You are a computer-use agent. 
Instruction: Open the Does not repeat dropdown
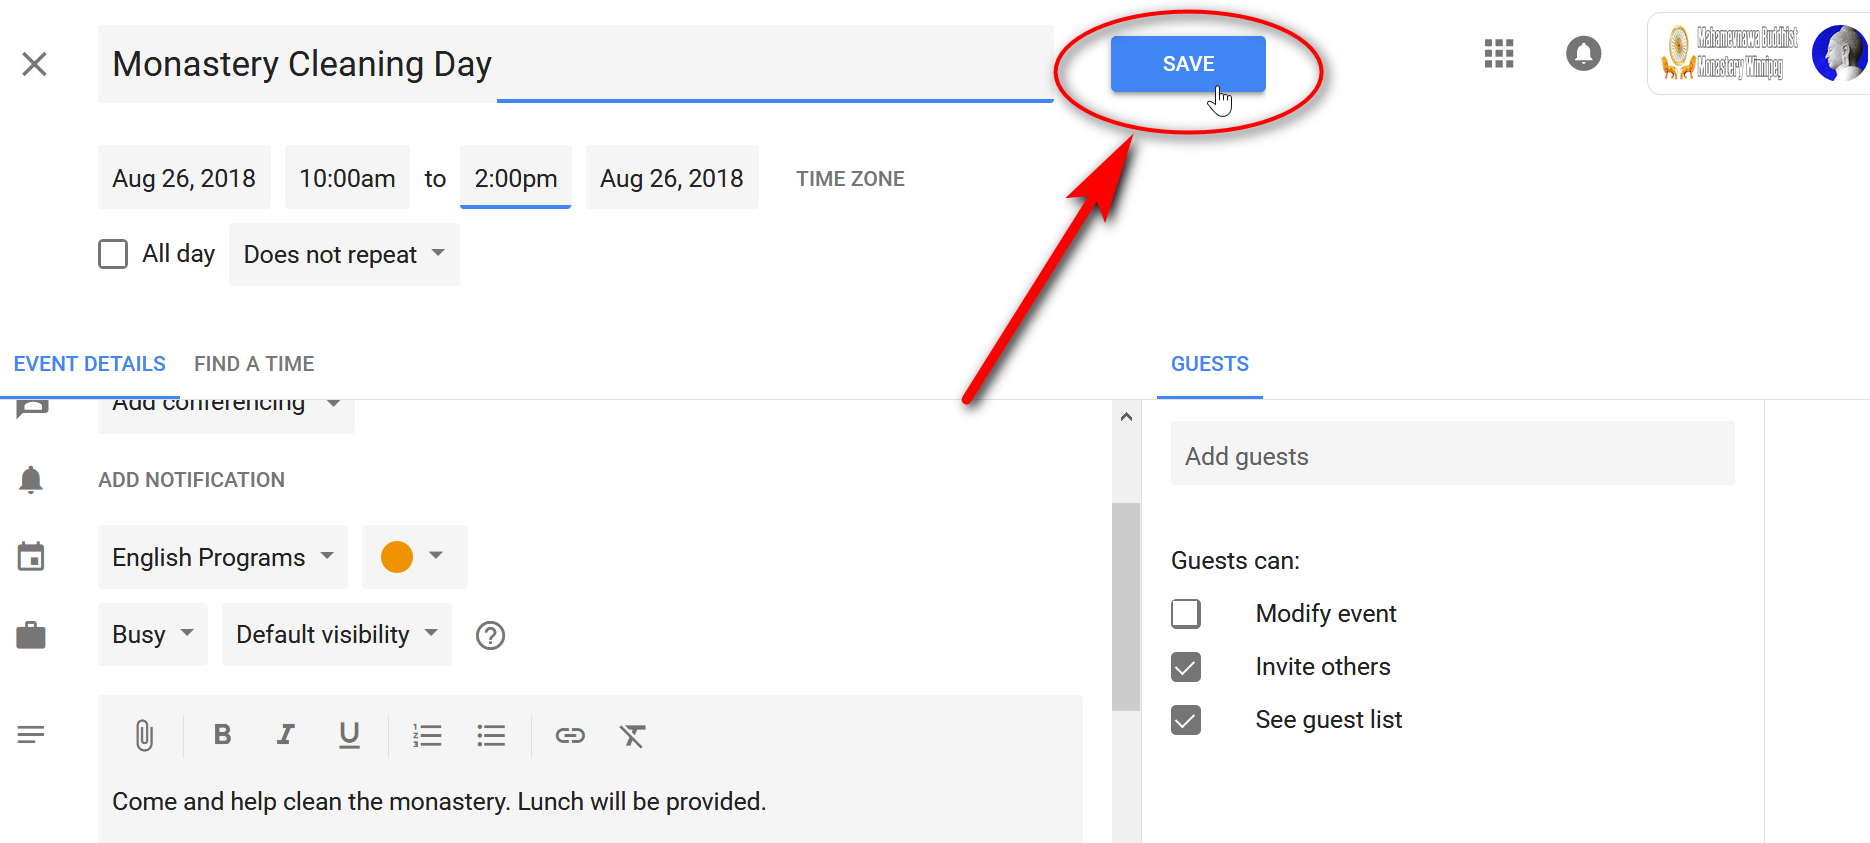344,254
